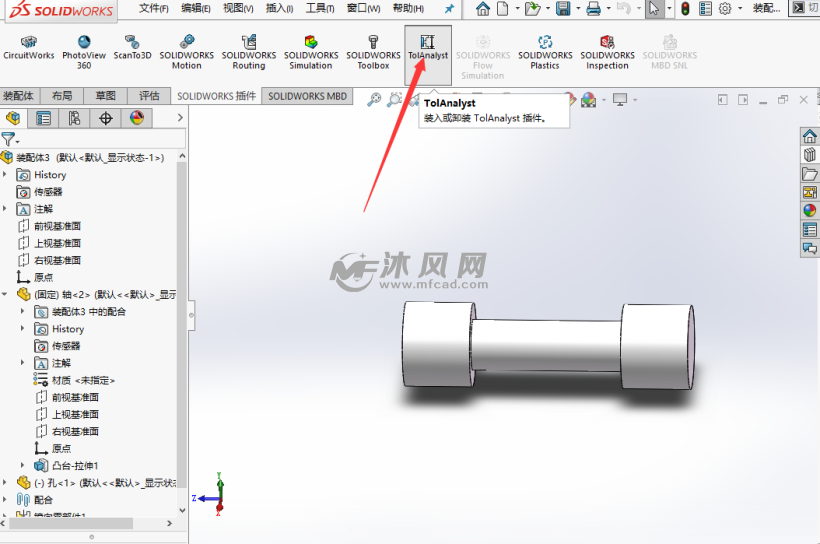Save the document with floppy icon
The image size is (820, 544).
click(563, 8)
